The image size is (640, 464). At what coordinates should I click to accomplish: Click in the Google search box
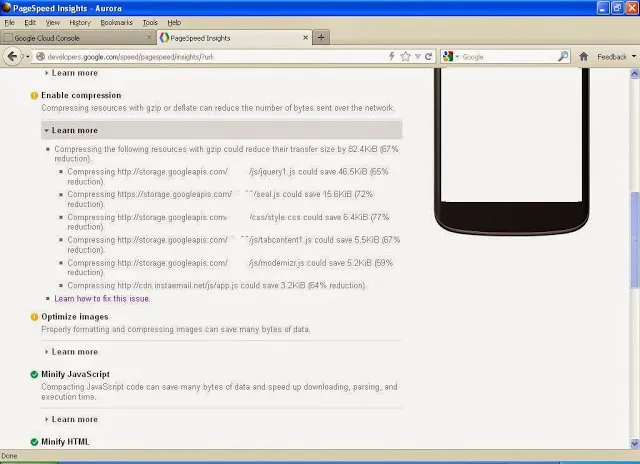[x=508, y=57]
